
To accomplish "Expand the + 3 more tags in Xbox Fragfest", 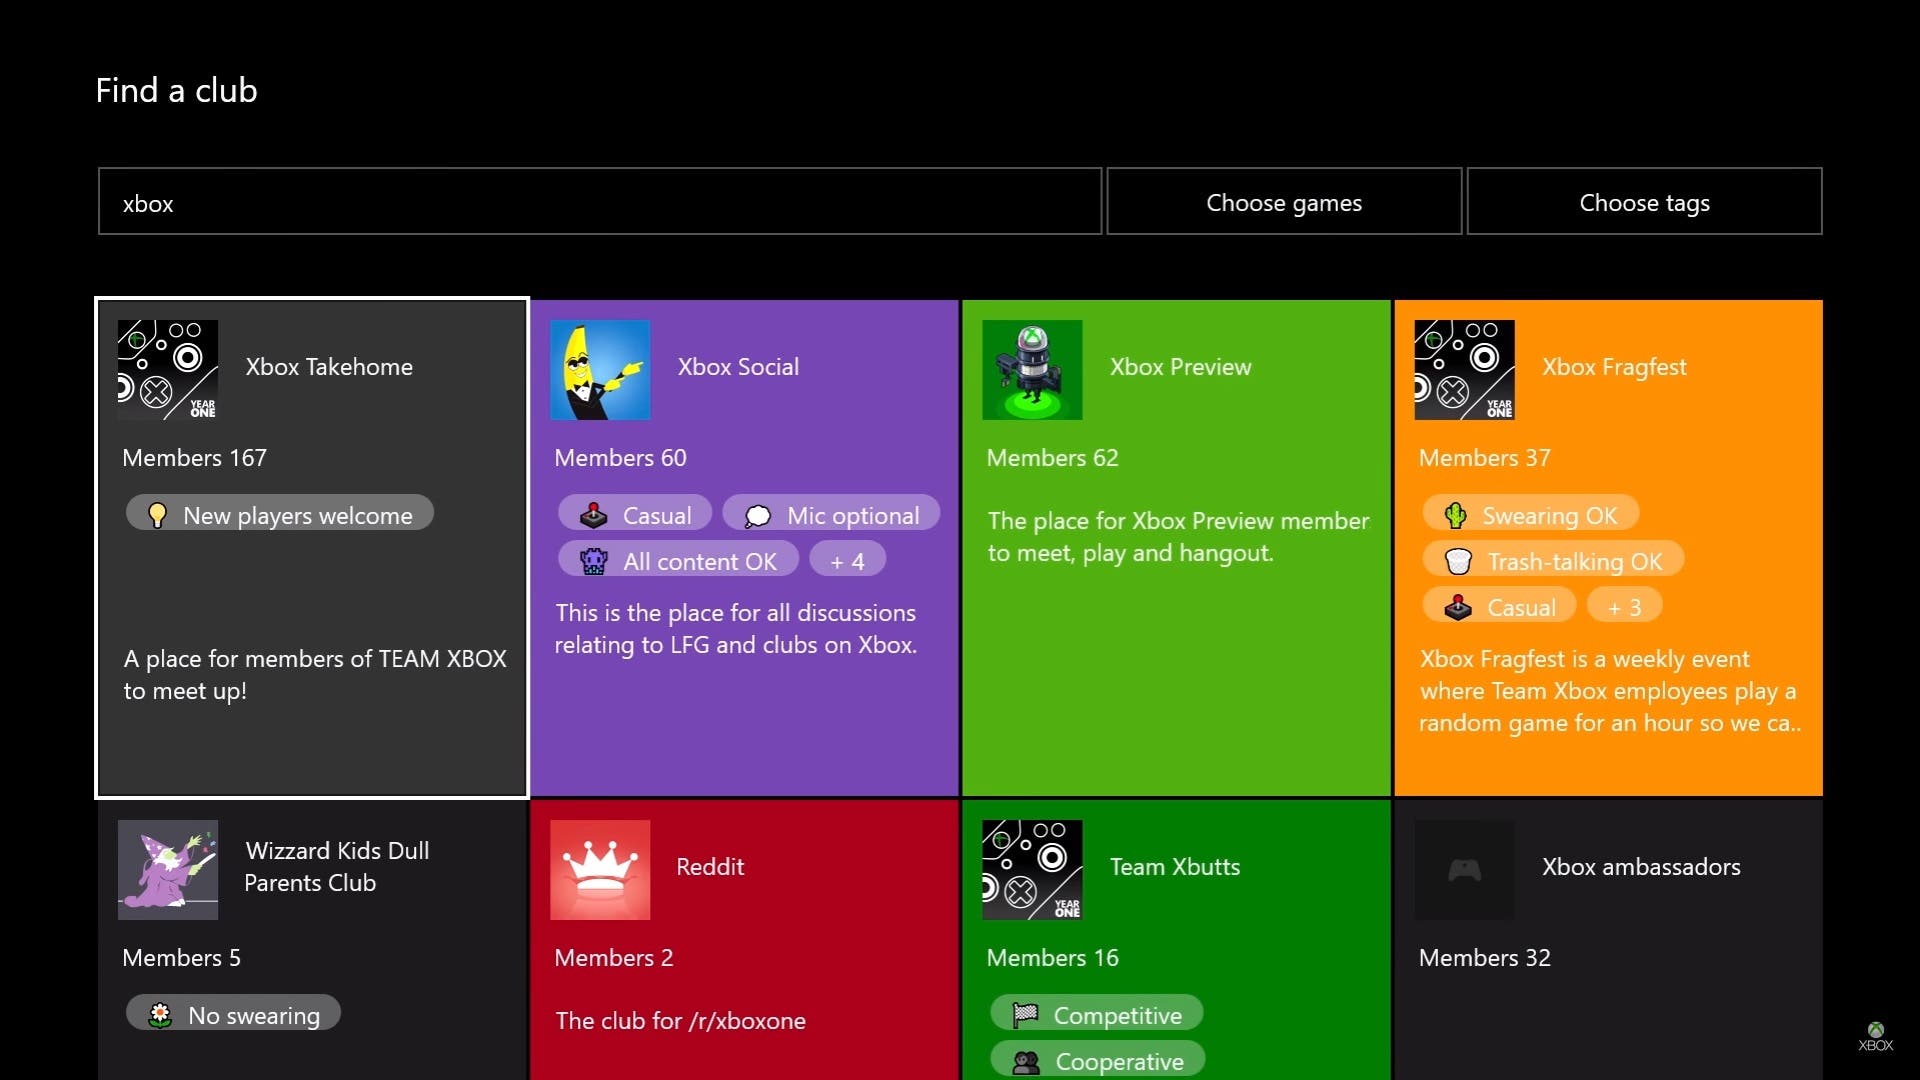I will pos(1624,606).
